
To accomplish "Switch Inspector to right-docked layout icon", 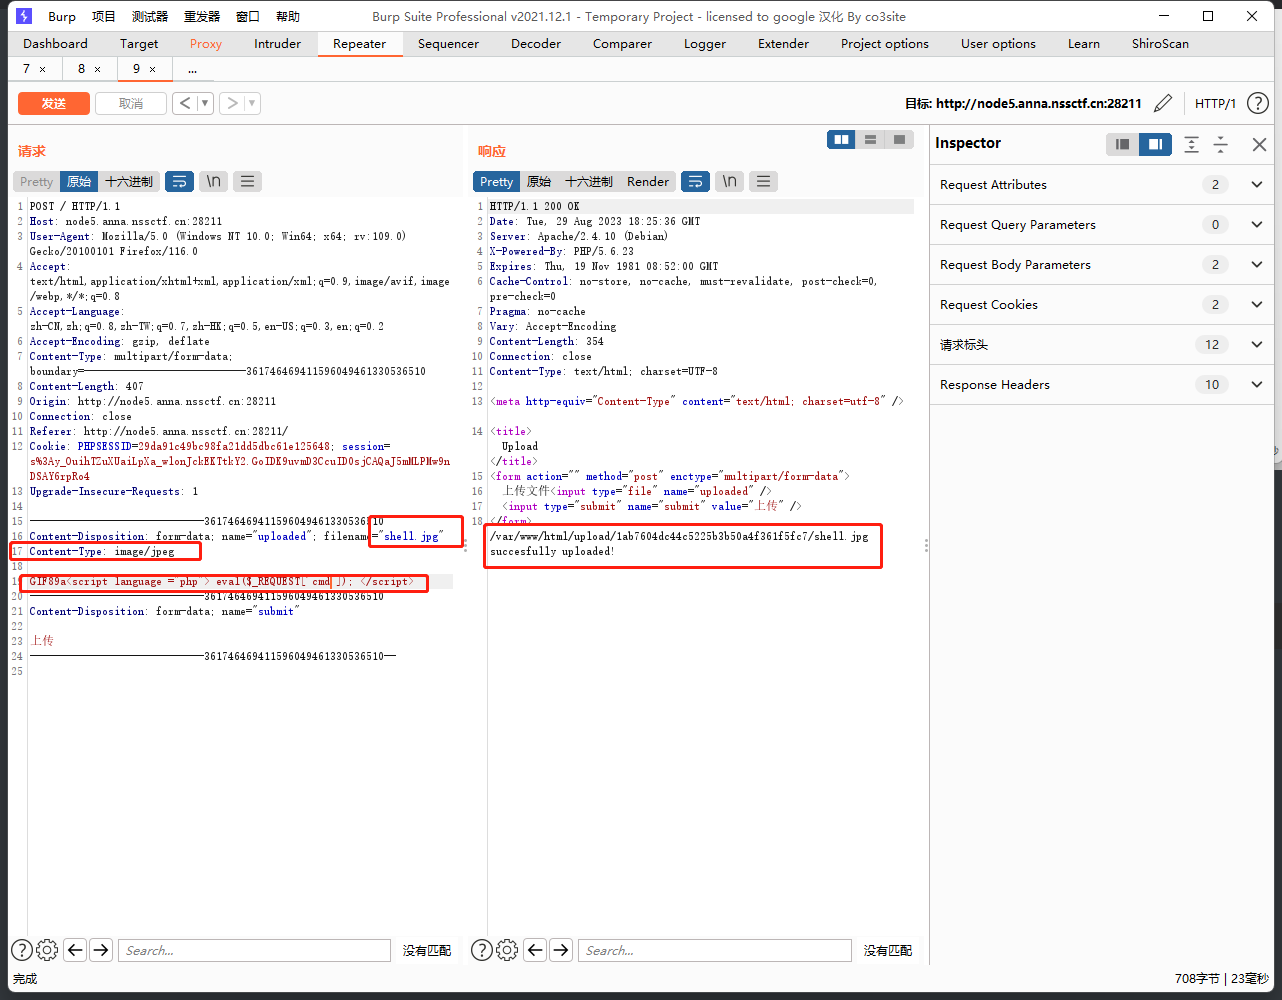I will 1155,144.
